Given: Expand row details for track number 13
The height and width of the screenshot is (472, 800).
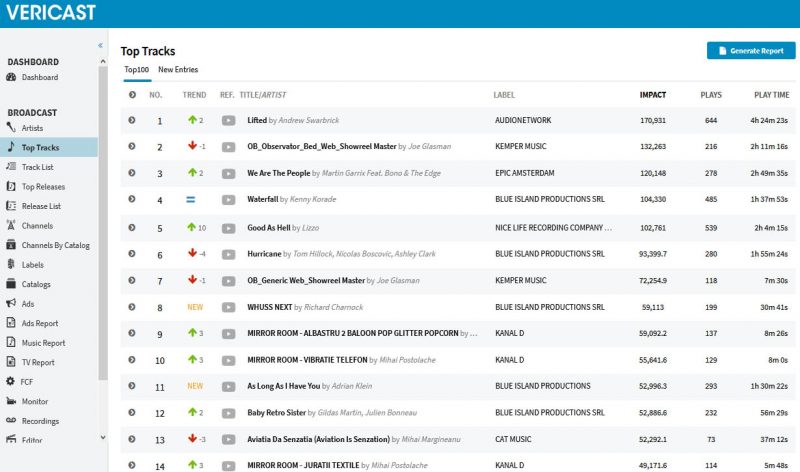Looking at the screenshot, I should [132, 439].
